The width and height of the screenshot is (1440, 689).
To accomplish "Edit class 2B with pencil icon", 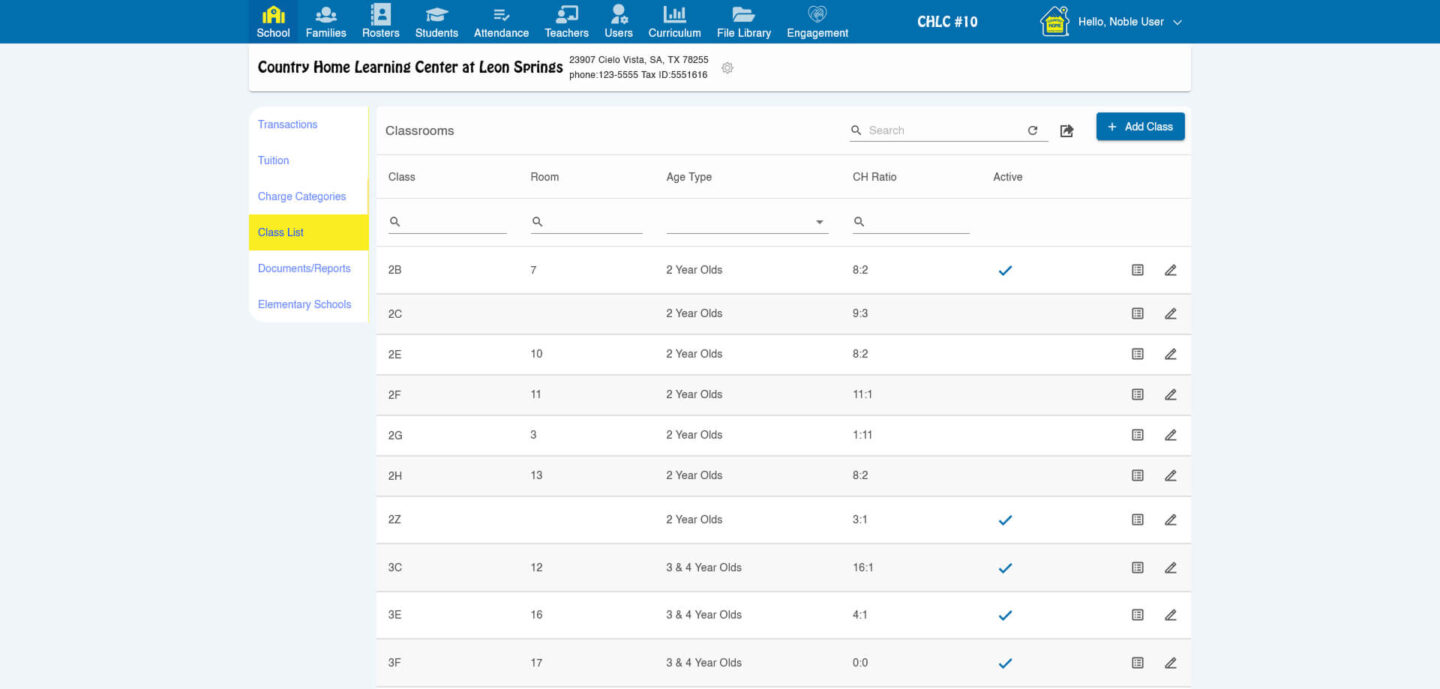I will 1170,270.
